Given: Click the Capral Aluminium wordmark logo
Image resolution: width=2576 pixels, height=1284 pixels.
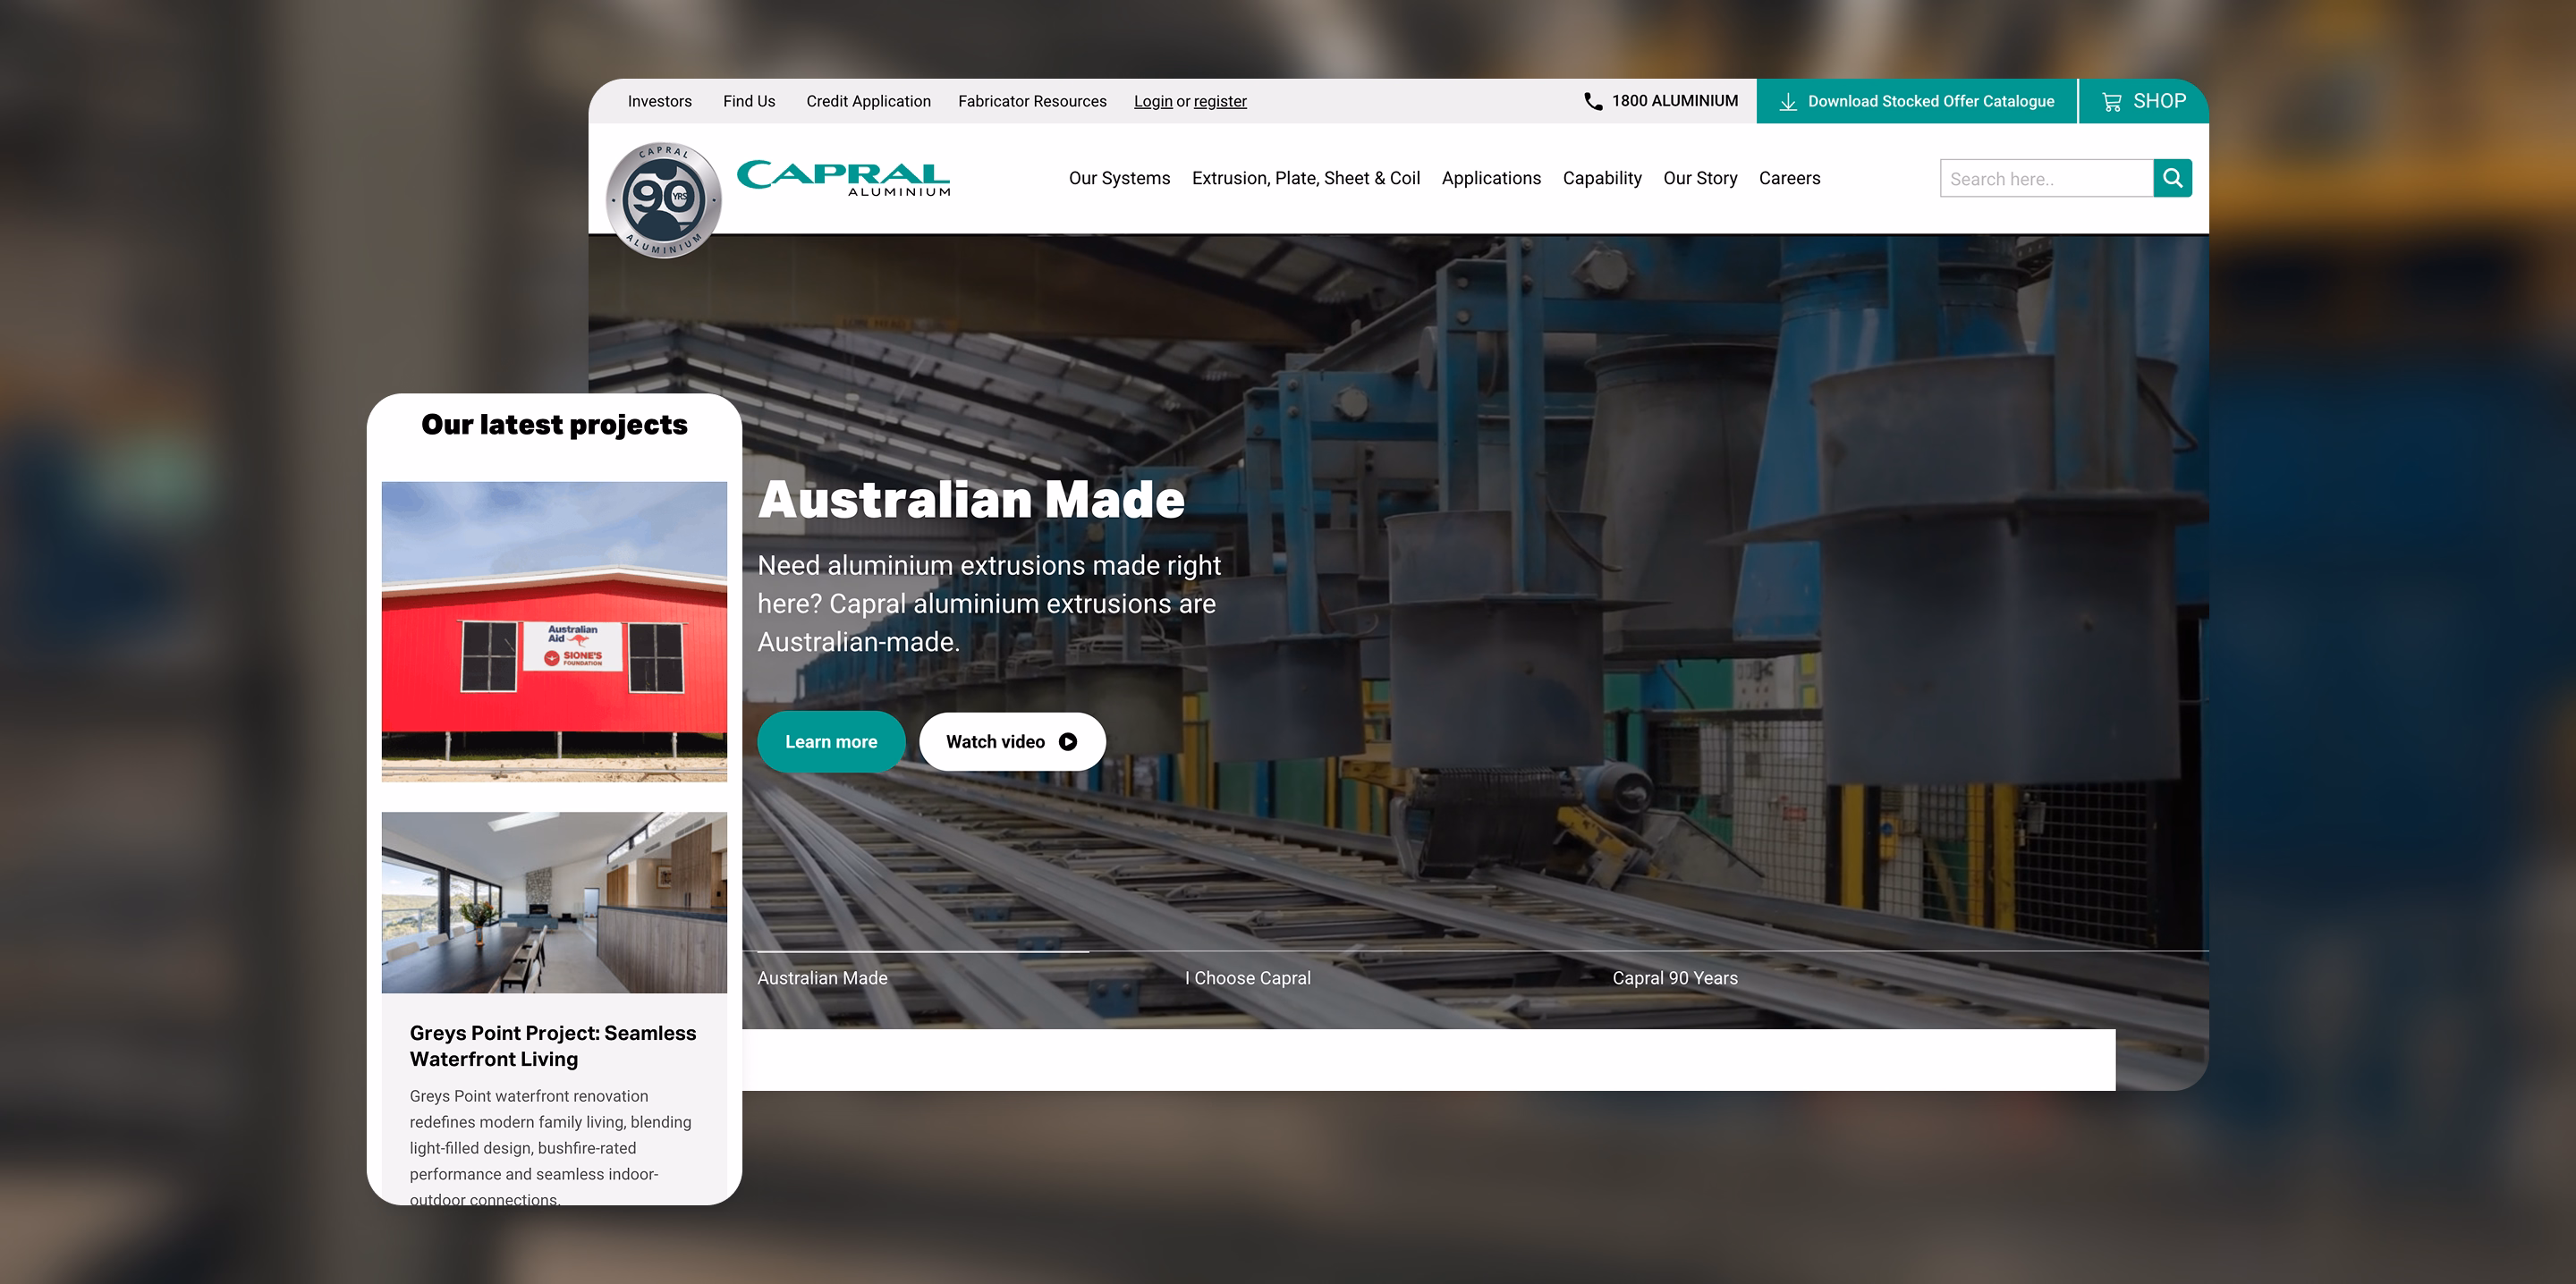Looking at the screenshot, I should pyautogui.click(x=843, y=178).
